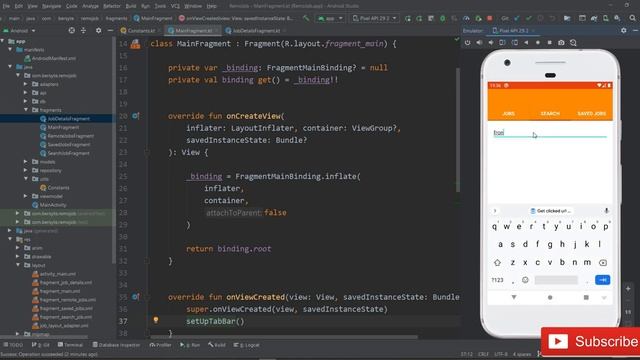Image resolution: width=640 pixels, height=360 pixels.
Task: Click the emulator home circle icon
Action: coord(538,42)
